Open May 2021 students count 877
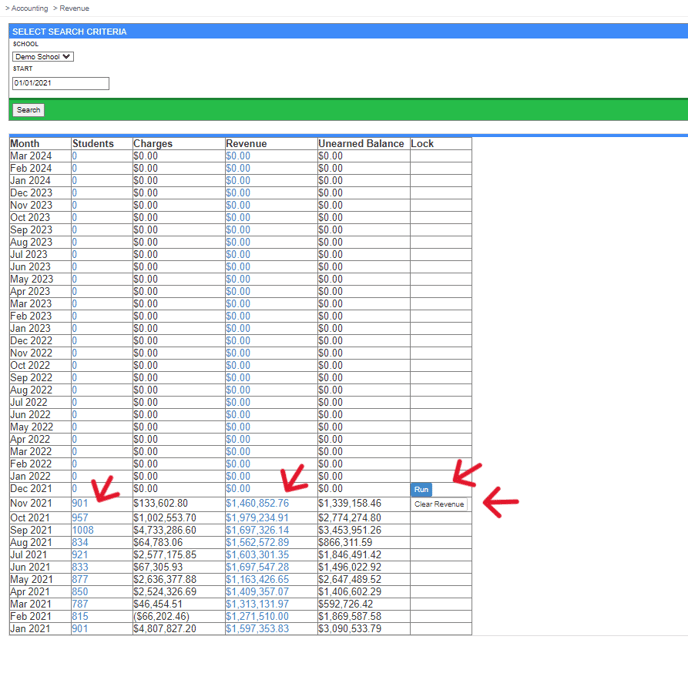This screenshot has height=673, width=688. [80, 580]
